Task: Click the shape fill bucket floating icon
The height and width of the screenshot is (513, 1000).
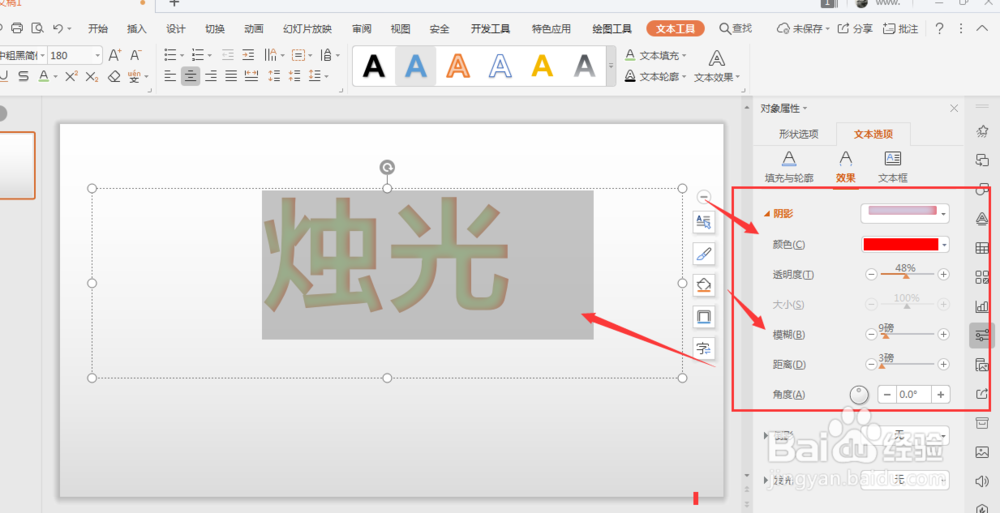Action: pos(704,285)
